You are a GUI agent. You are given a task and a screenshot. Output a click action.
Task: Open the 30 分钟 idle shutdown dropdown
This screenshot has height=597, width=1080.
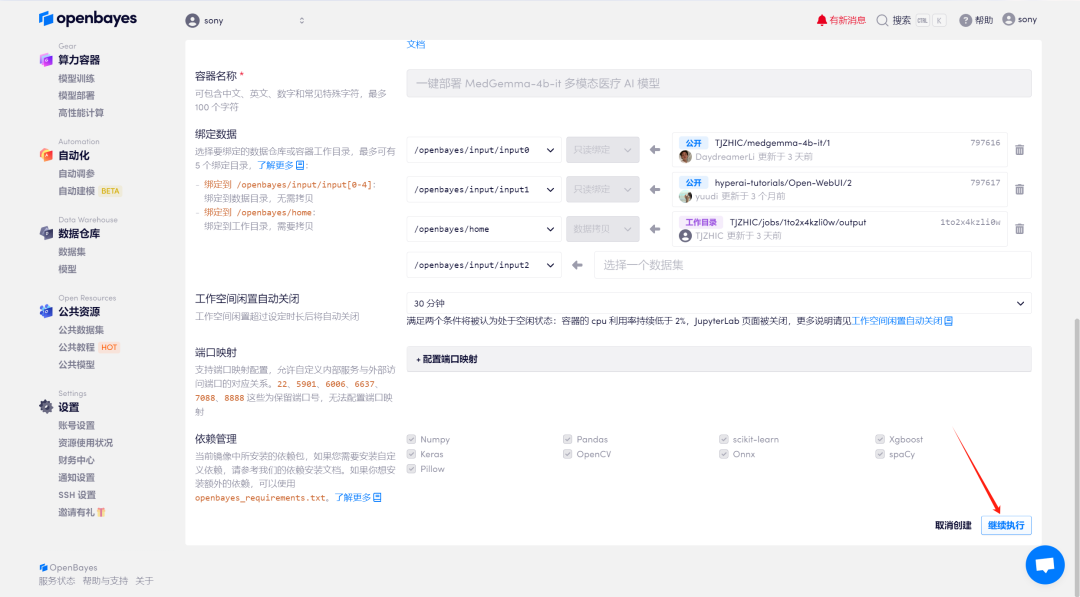(719, 303)
